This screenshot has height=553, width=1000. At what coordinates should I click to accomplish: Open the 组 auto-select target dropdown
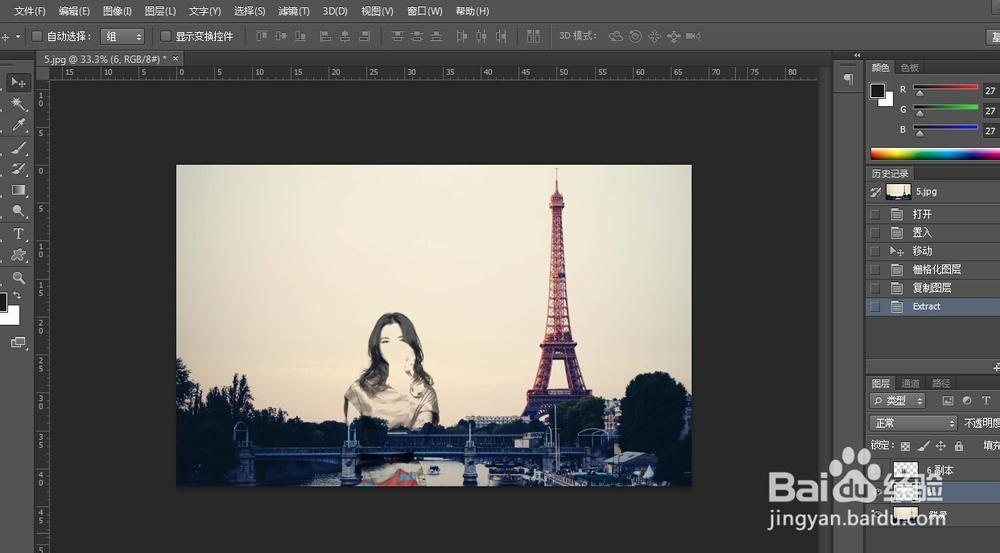(124, 36)
